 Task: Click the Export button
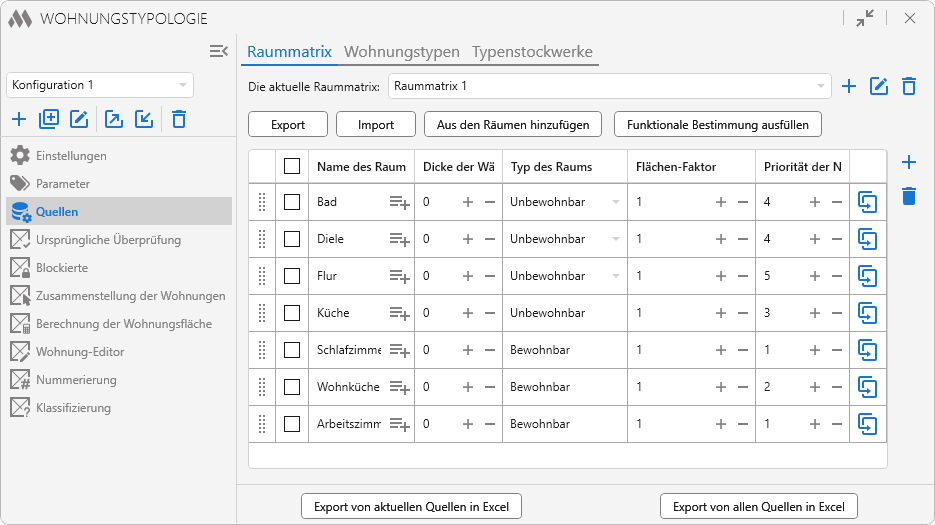(x=288, y=125)
